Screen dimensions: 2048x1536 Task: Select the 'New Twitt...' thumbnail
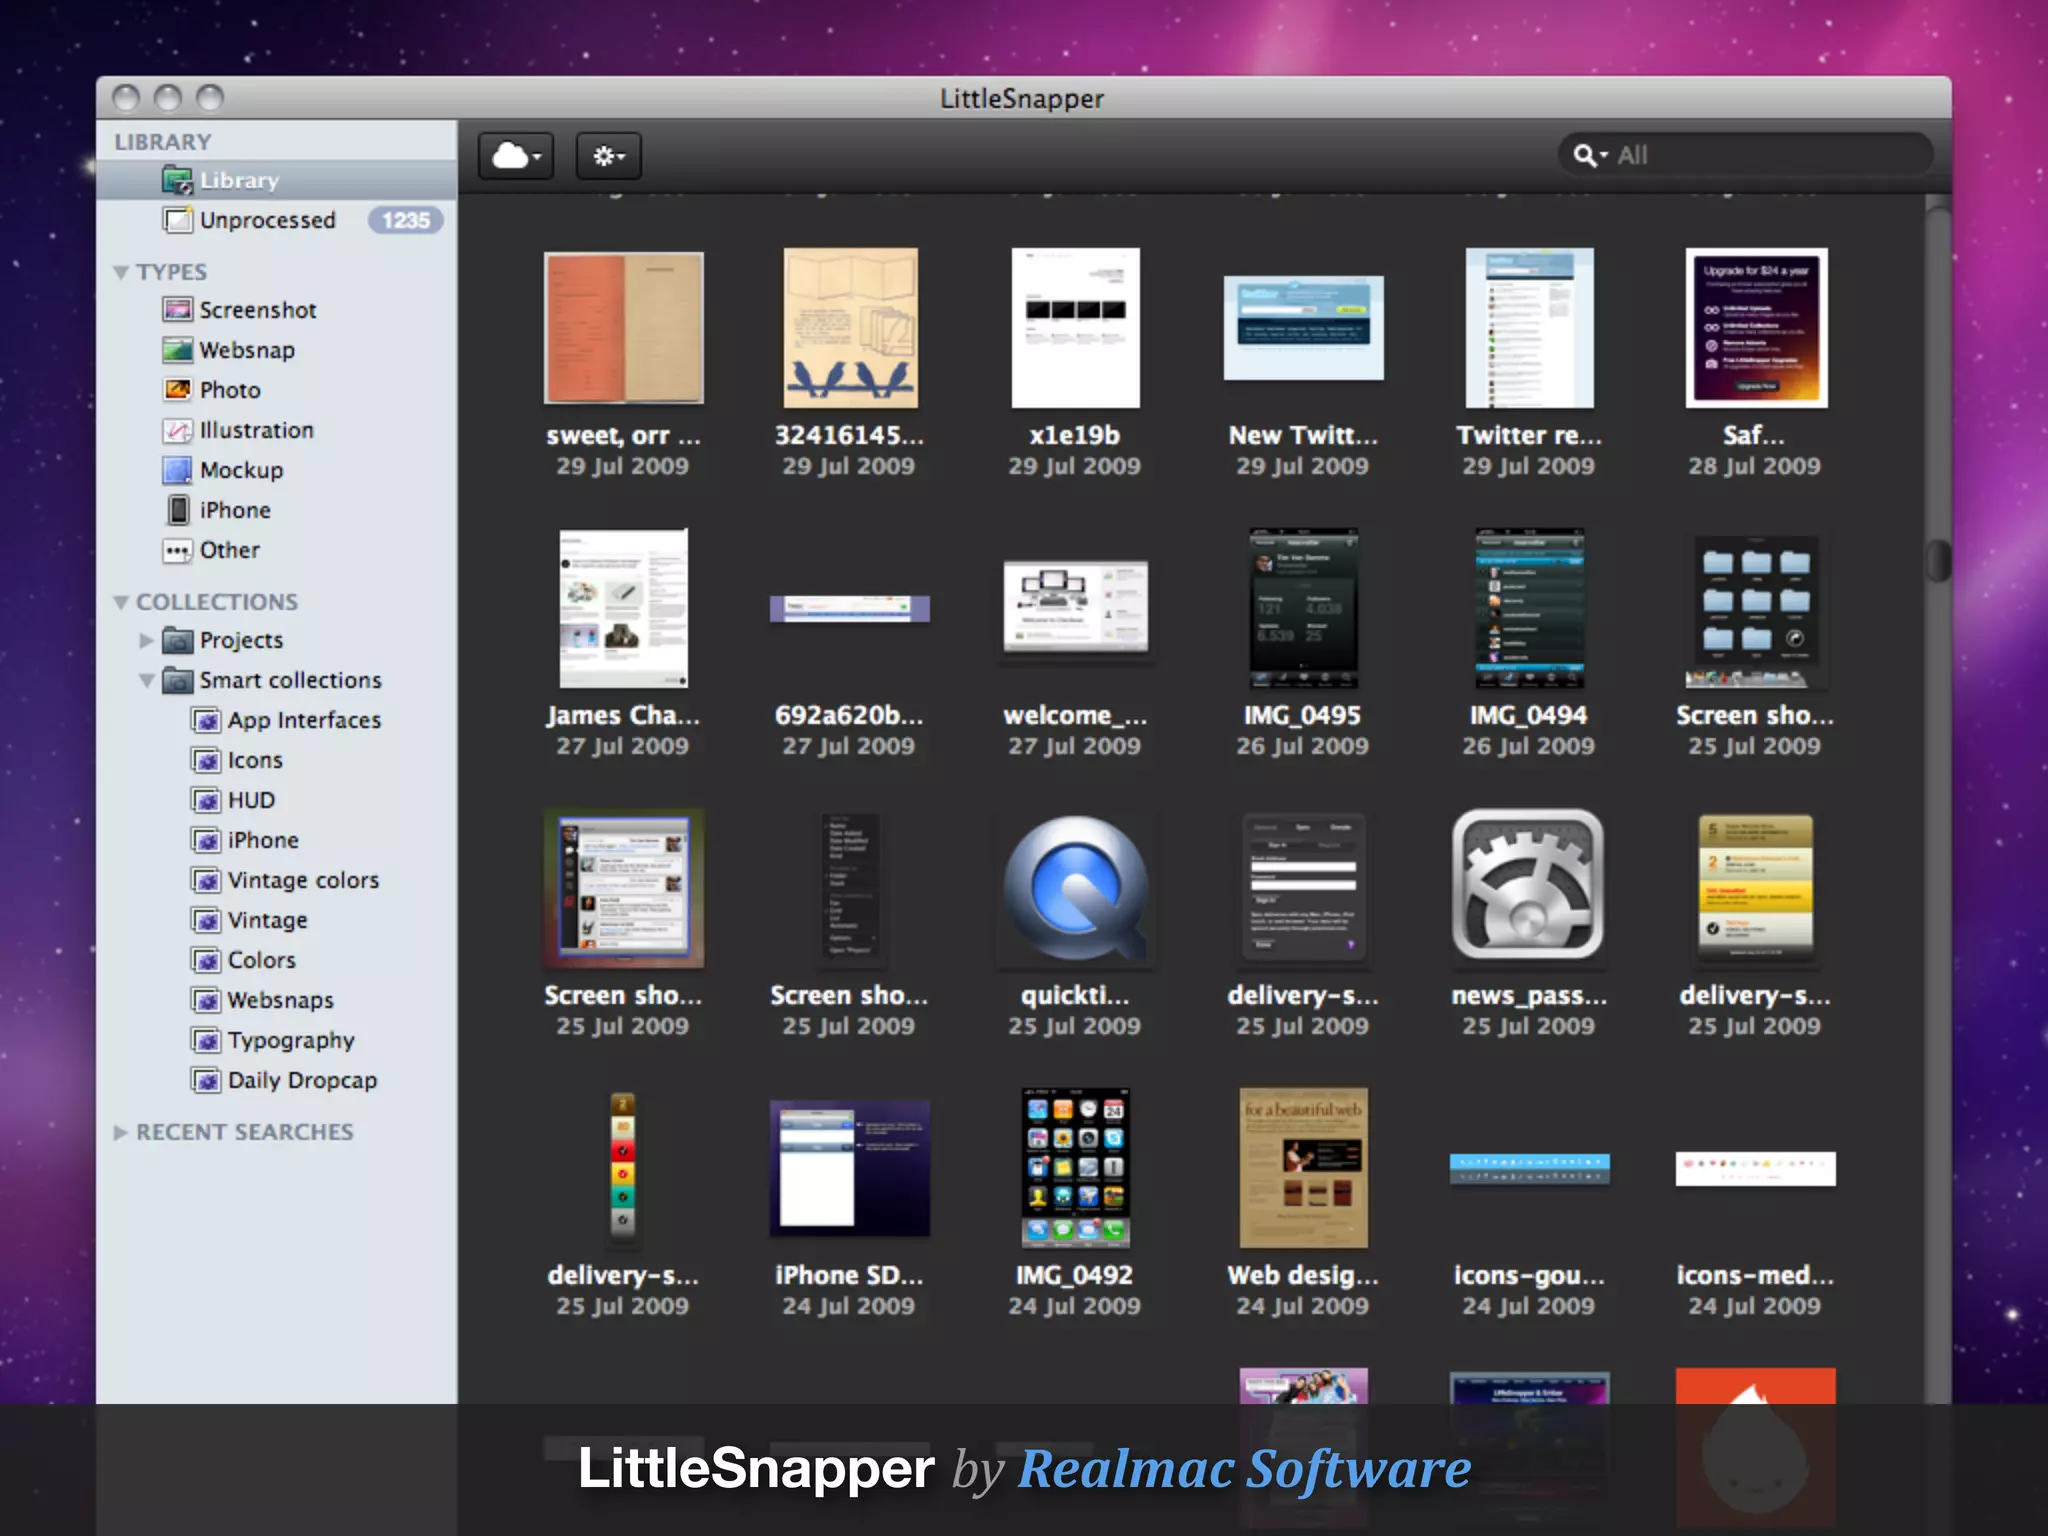1303,328
